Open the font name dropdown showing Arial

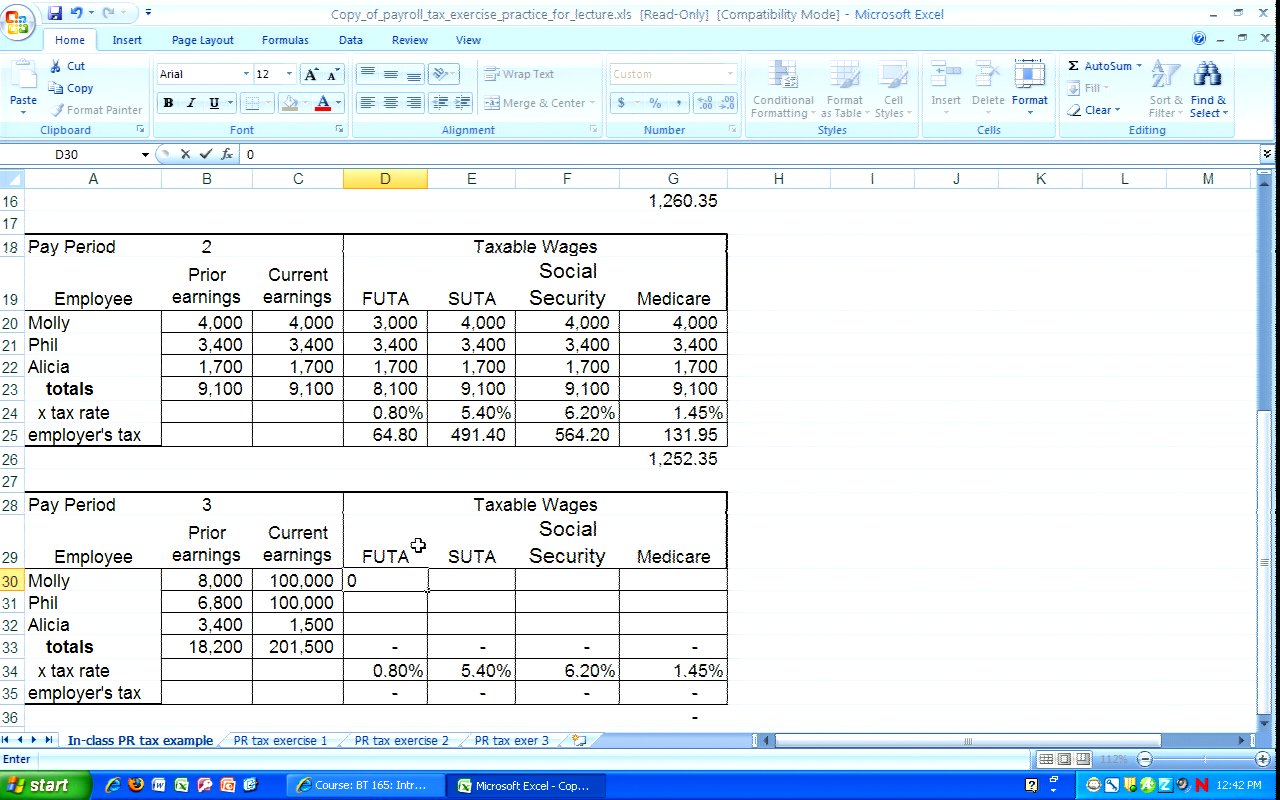(x=246, y=74)
